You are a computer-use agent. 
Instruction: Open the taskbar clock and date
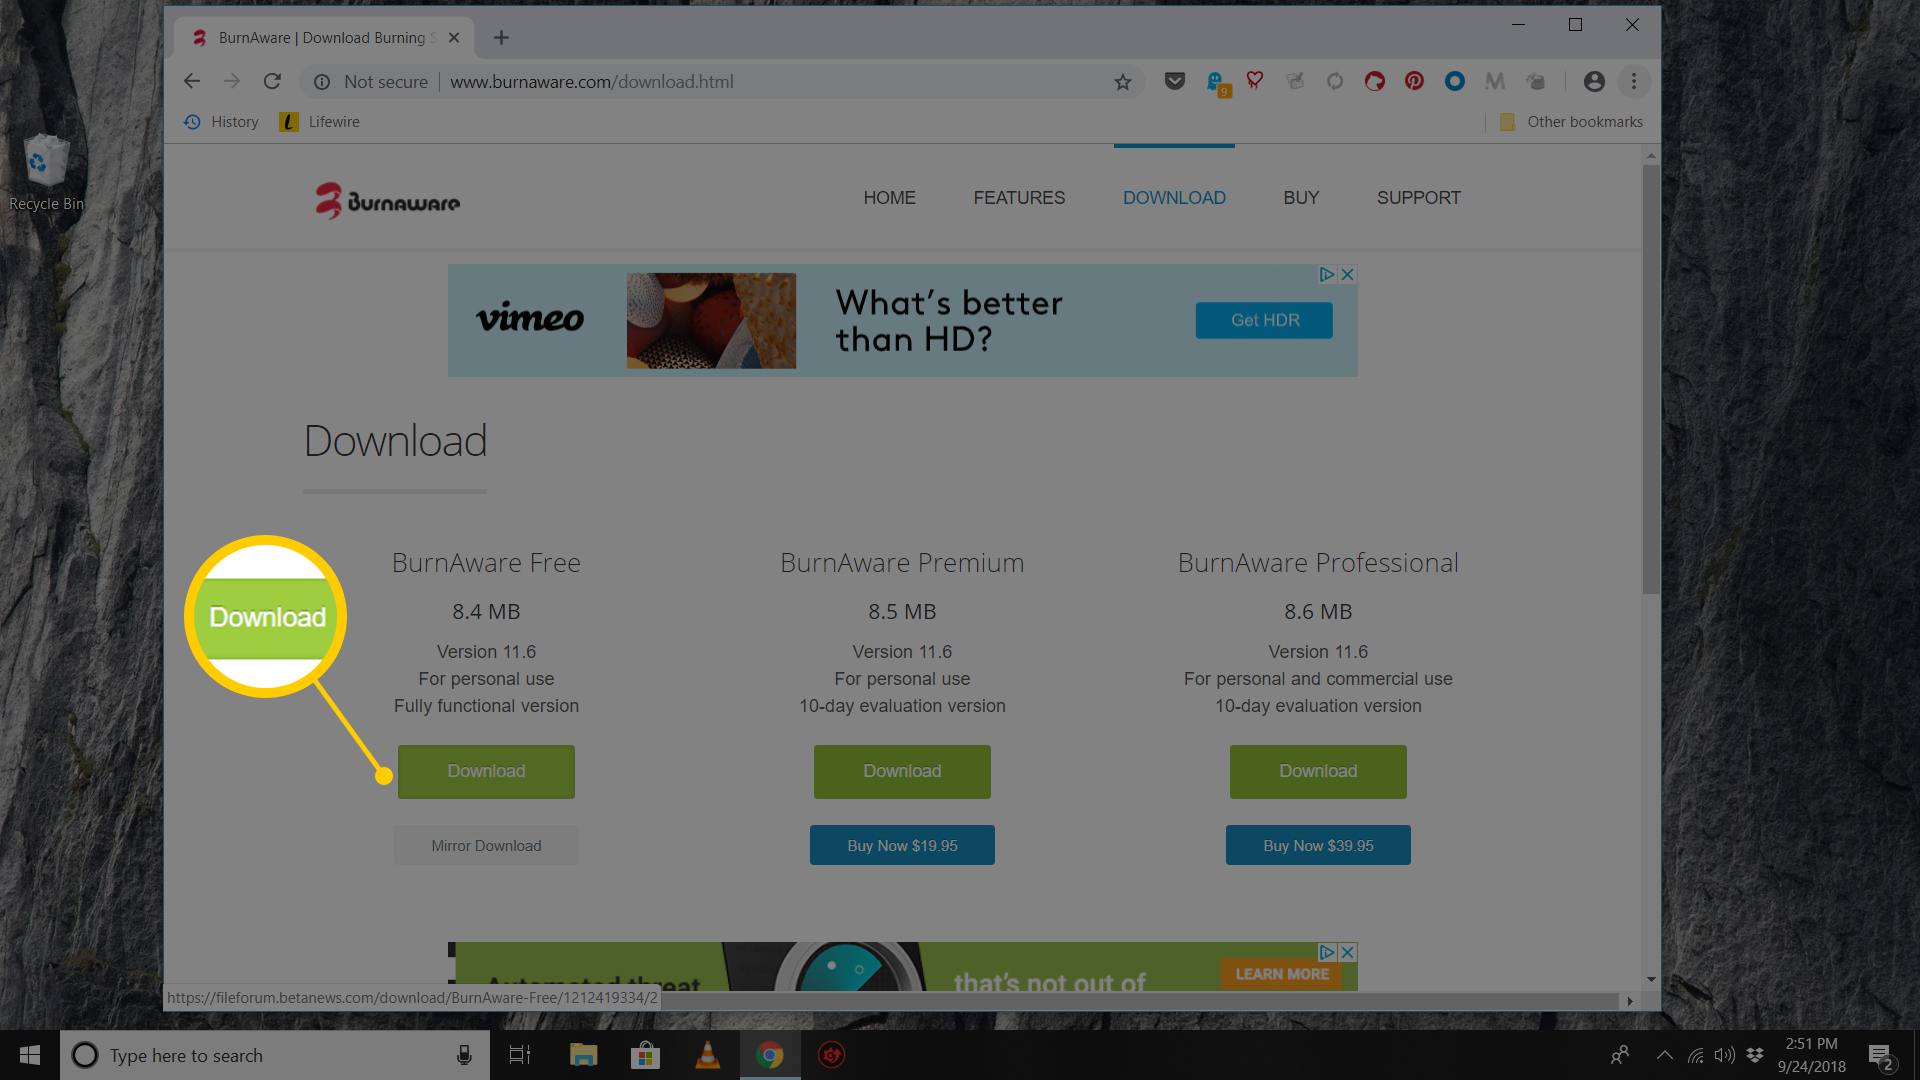(1812, 1055)
